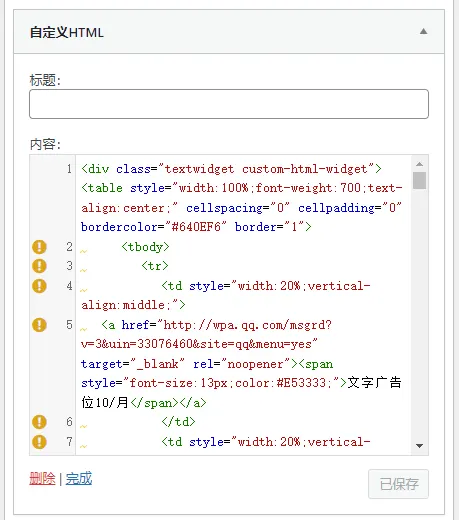Click warning icon on line 5
Screen dimensions: 459x520
(39, 325)
